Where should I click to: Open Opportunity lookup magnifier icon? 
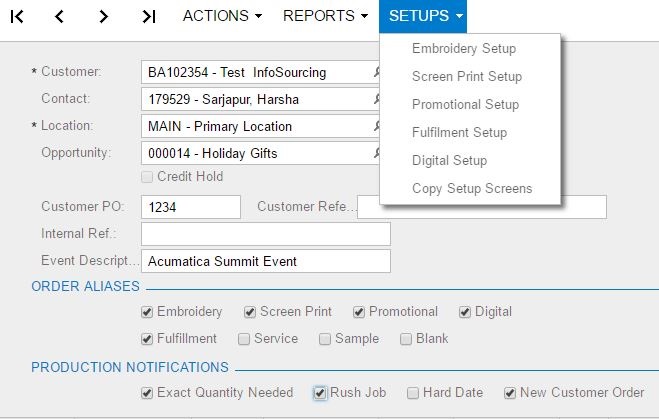coord(377,153)
